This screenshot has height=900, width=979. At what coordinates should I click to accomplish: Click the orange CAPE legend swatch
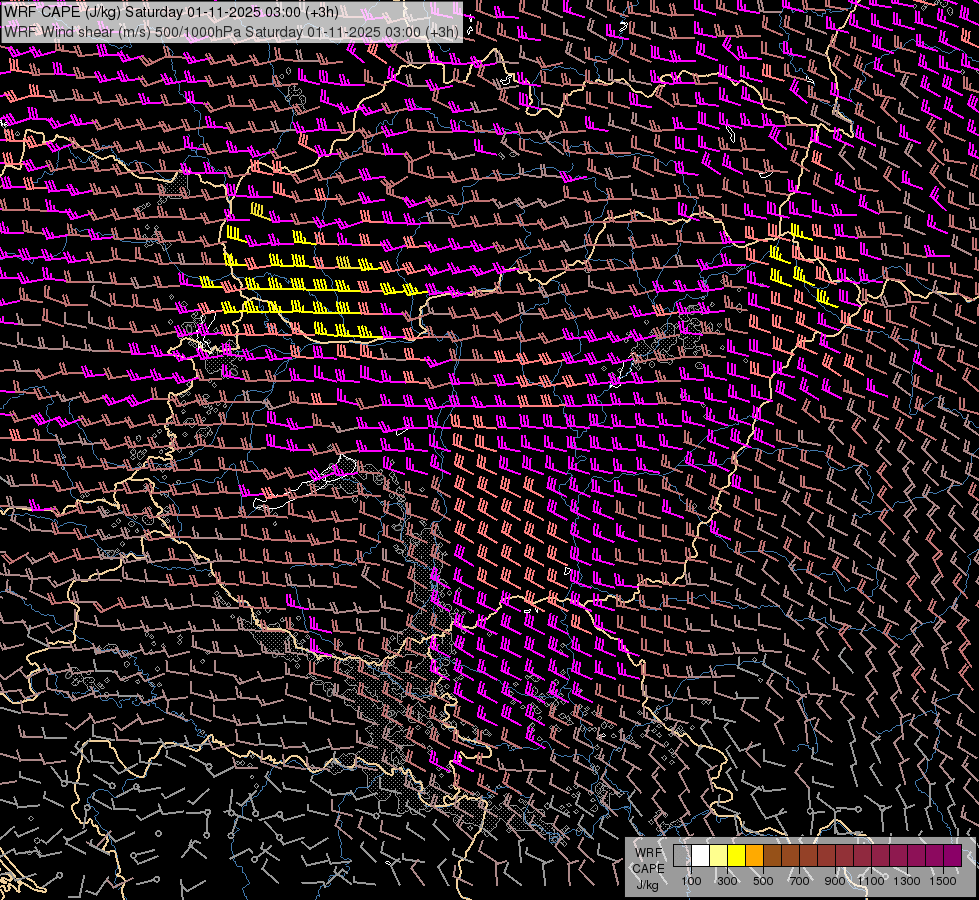point(755,856)
